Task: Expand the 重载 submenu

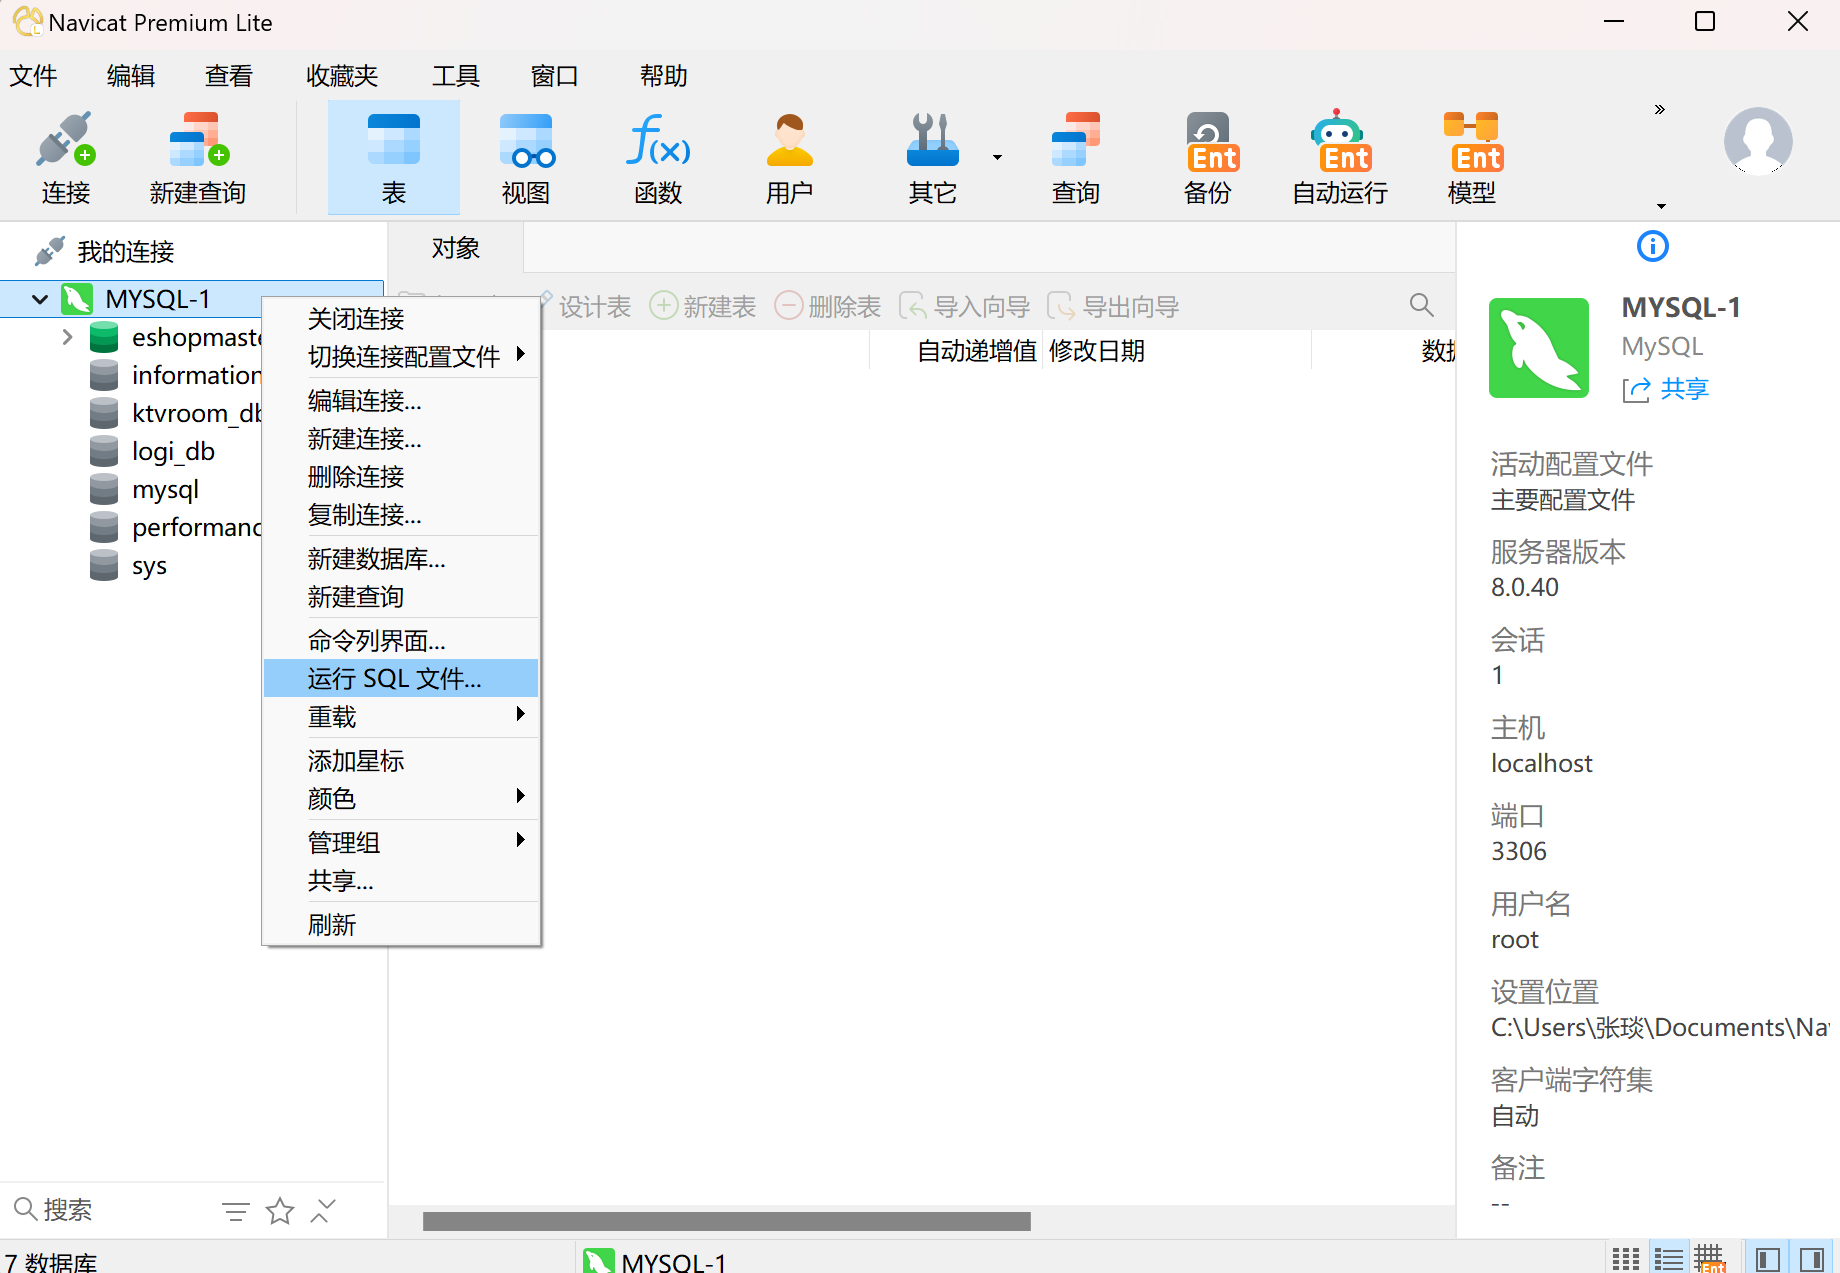Action: (401, 716)
